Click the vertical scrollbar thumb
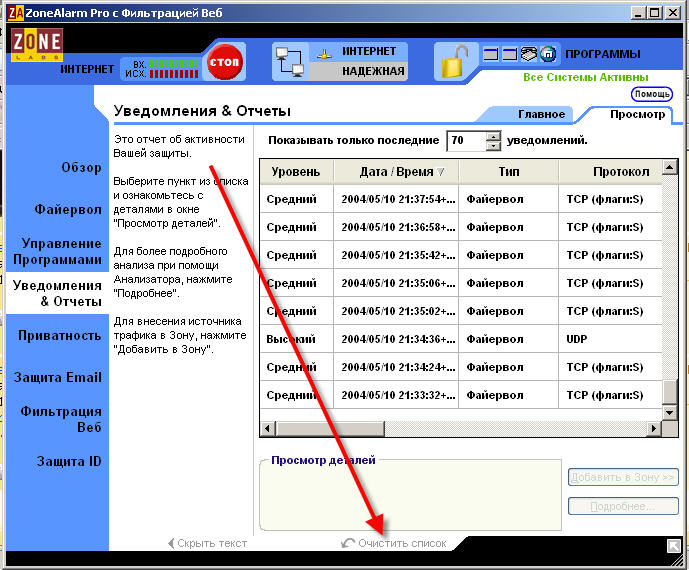689x570 pixels. coord(670,392)
